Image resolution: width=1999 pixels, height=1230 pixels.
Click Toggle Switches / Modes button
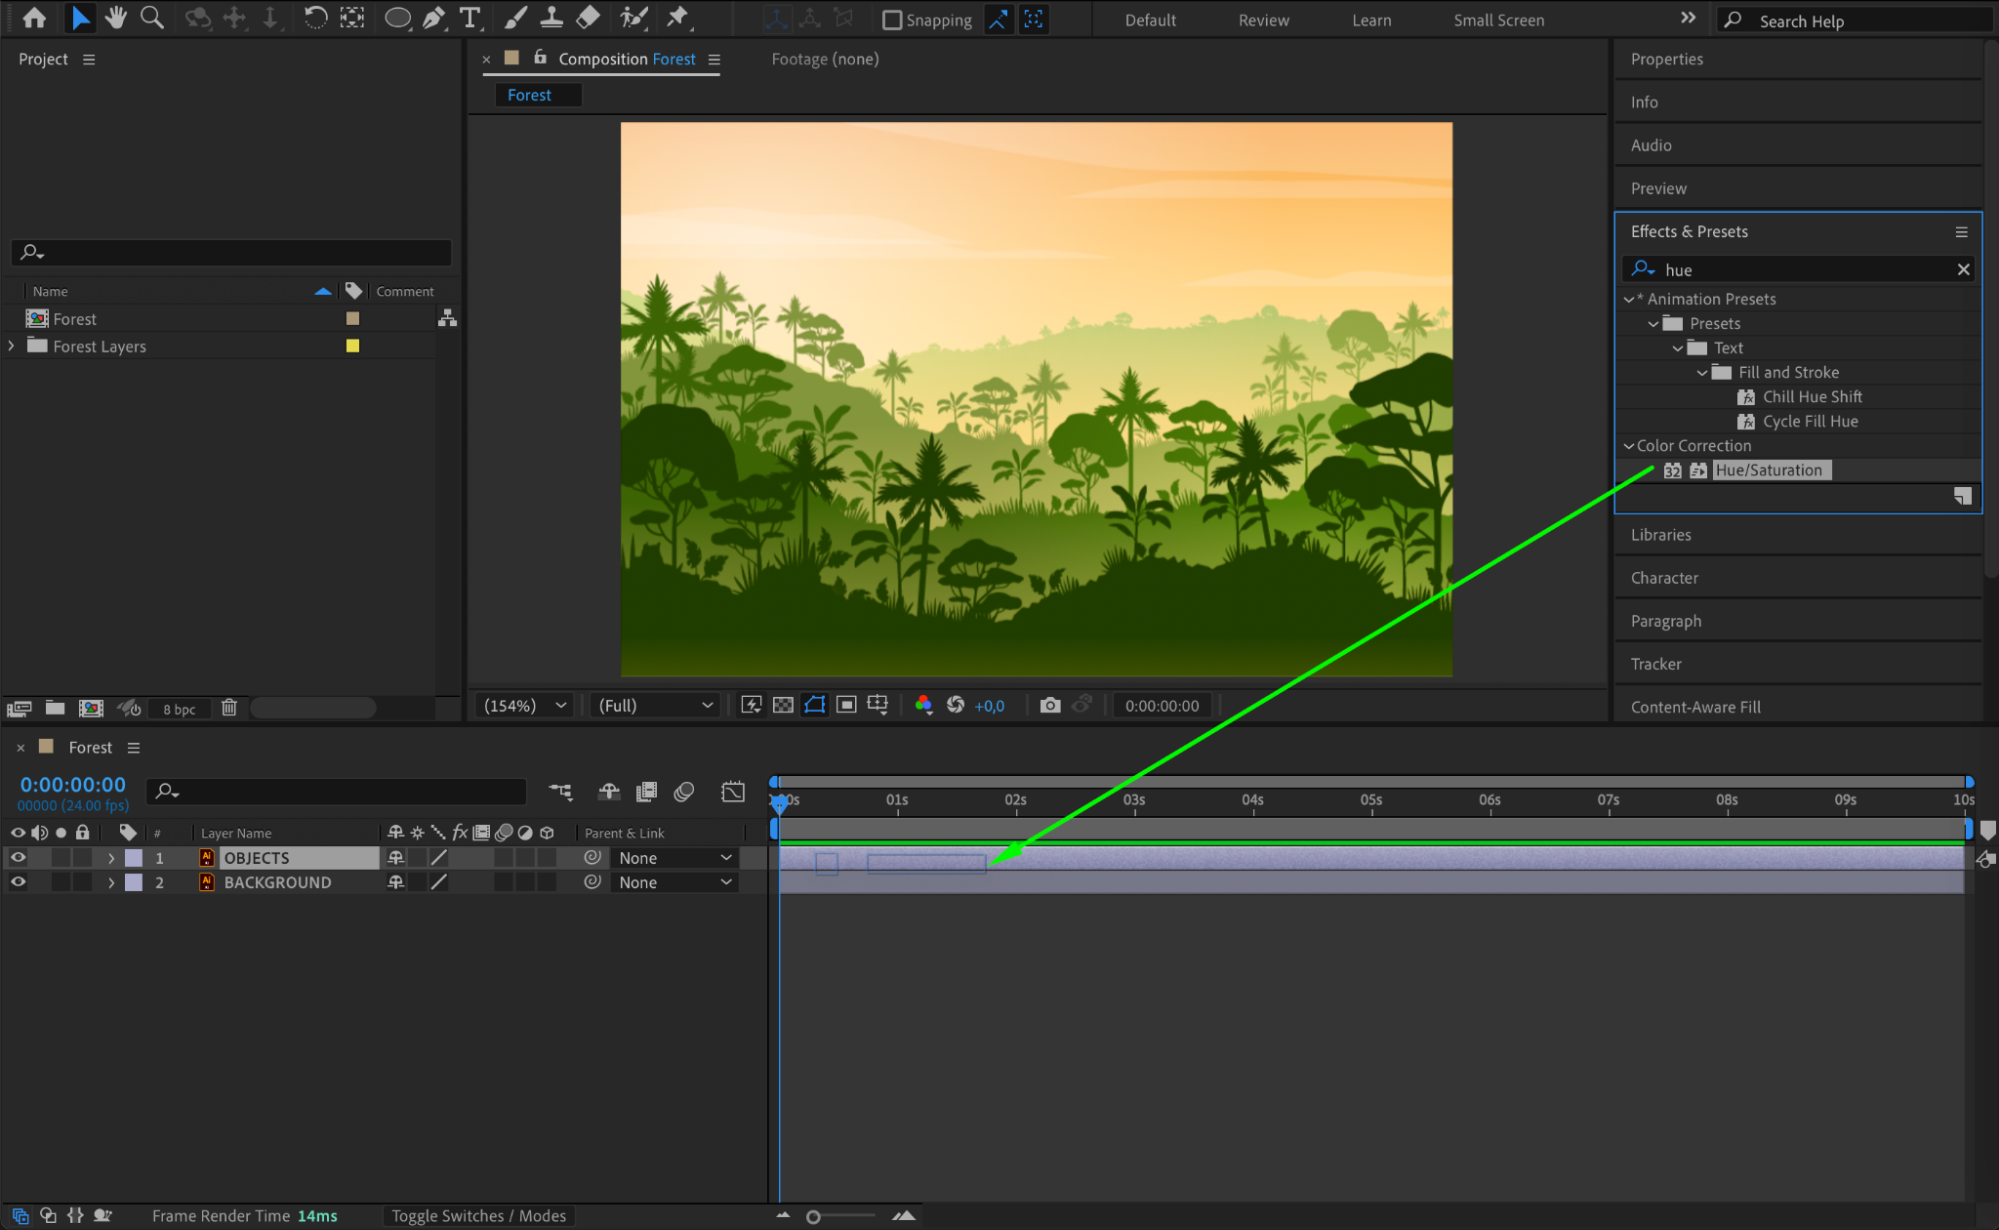click(478, 1216)
